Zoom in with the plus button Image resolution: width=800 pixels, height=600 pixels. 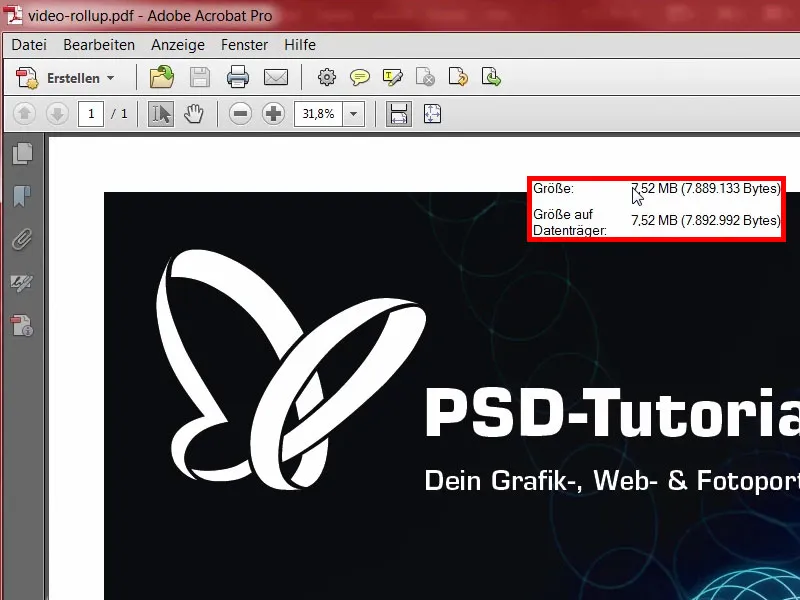tap(273, 114)
